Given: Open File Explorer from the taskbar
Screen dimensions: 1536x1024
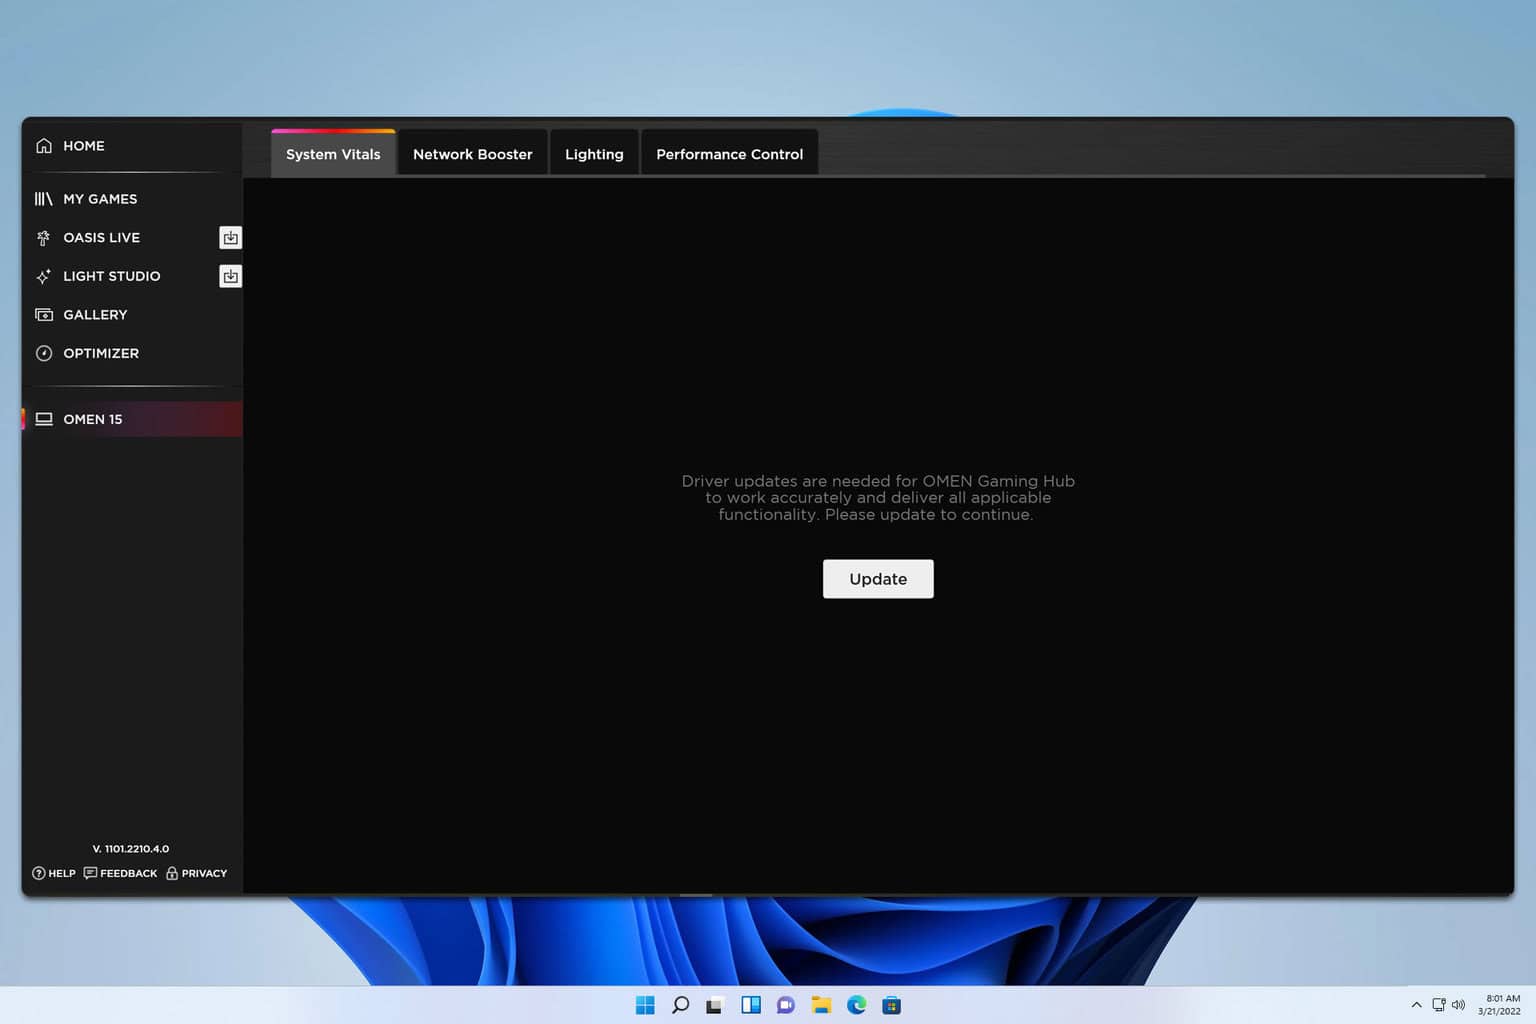Looking at the screenshot, I should pyautogui.click(x=821, y=1005).
